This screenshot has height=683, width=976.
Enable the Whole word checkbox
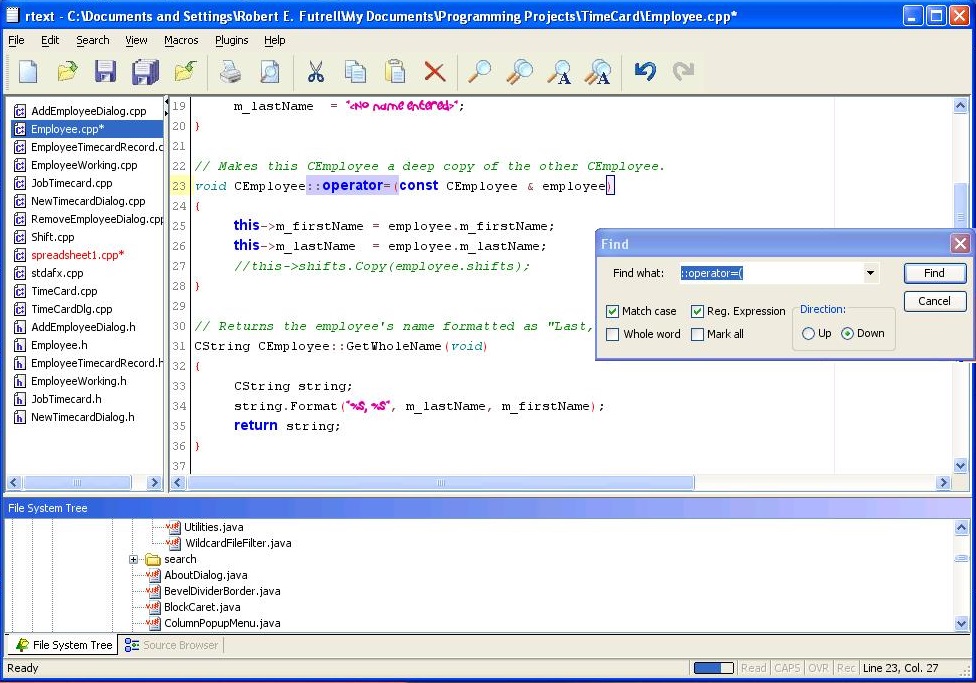[613, 334]
